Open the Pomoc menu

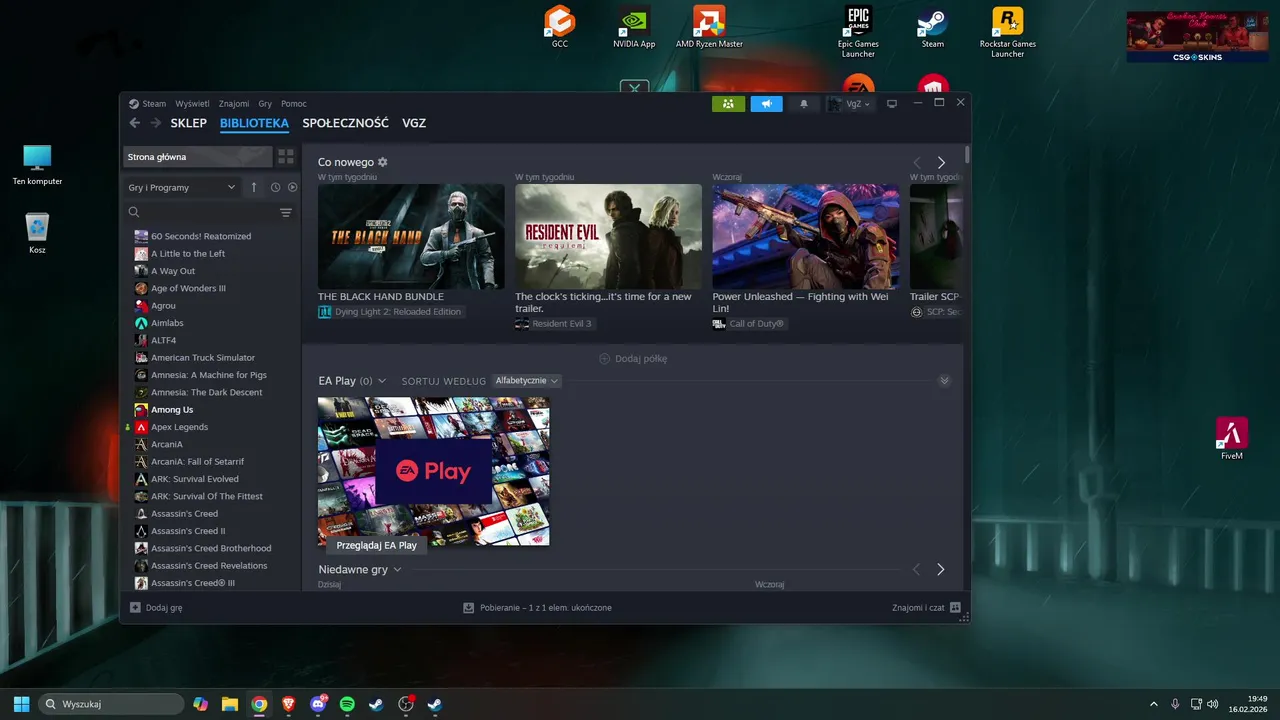[x=294, y=104]
